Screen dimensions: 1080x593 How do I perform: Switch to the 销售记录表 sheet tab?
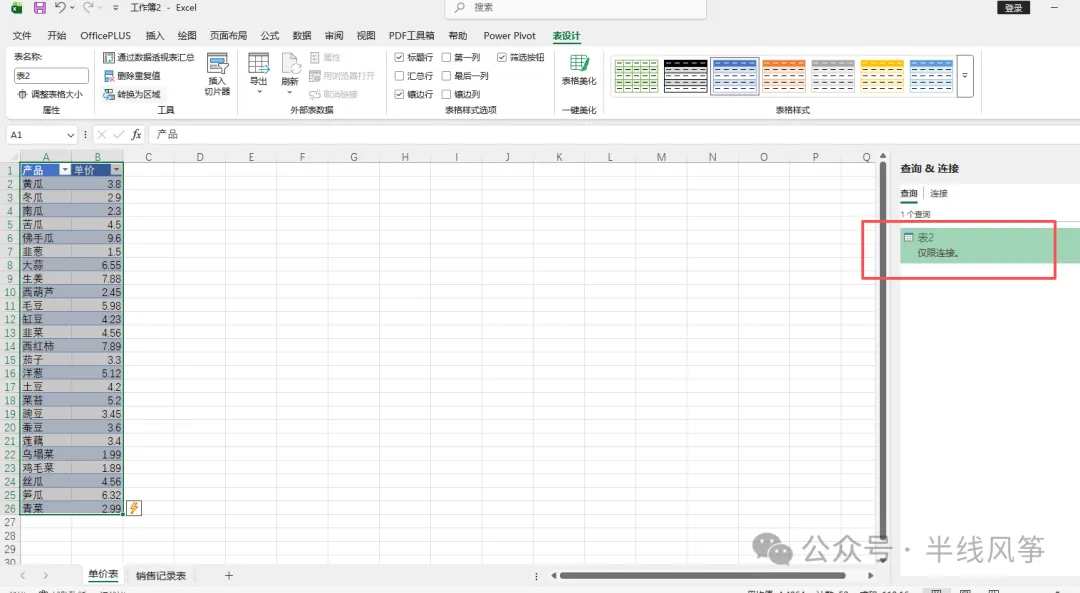[x=160, y=576]
